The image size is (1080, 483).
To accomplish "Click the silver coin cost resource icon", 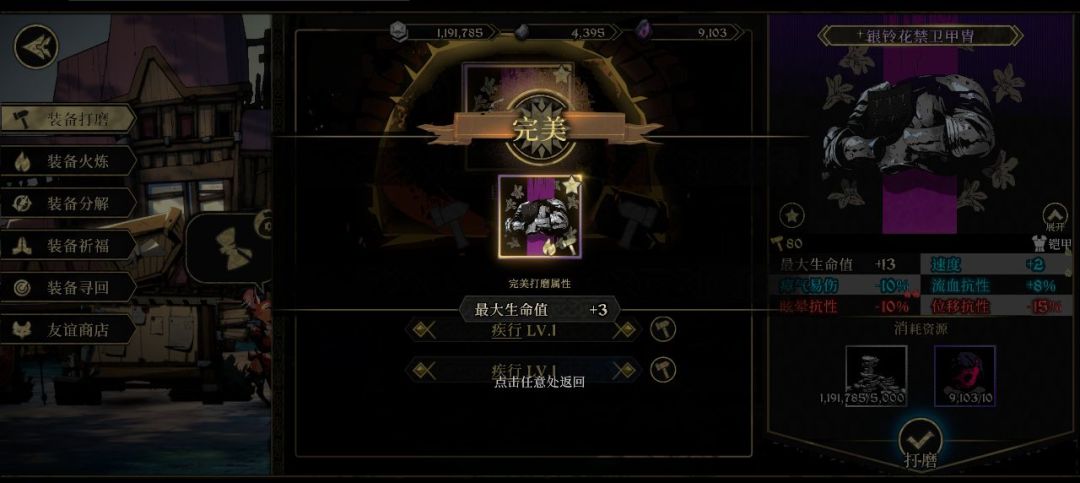I will [875, 376].
